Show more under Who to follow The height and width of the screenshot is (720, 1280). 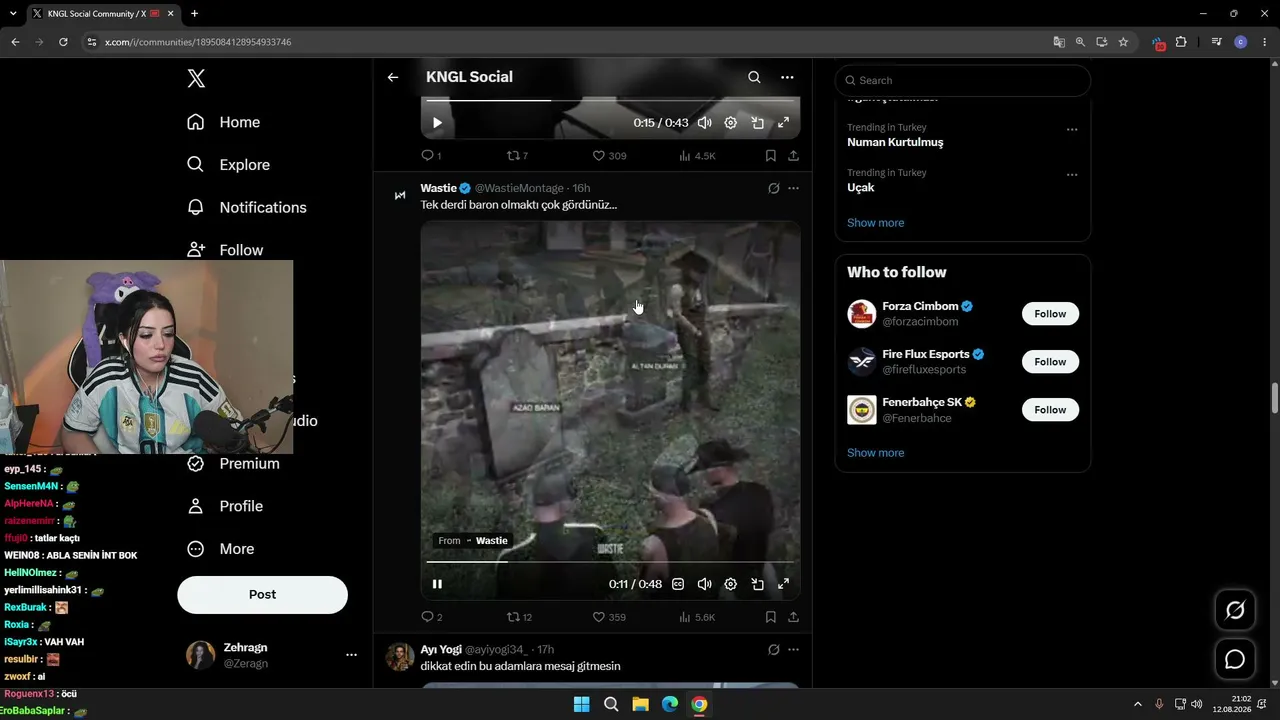coord(875,453)
